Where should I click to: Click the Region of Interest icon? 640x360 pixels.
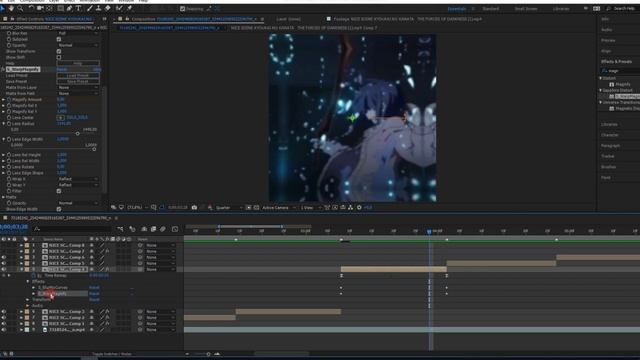pyautogui.click(x=248, y=207)
